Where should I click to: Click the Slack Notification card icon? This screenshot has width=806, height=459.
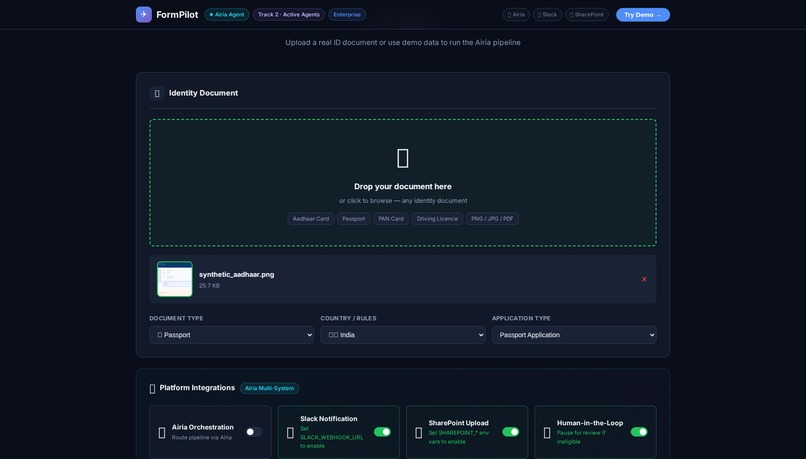click(x=290, y=433)
